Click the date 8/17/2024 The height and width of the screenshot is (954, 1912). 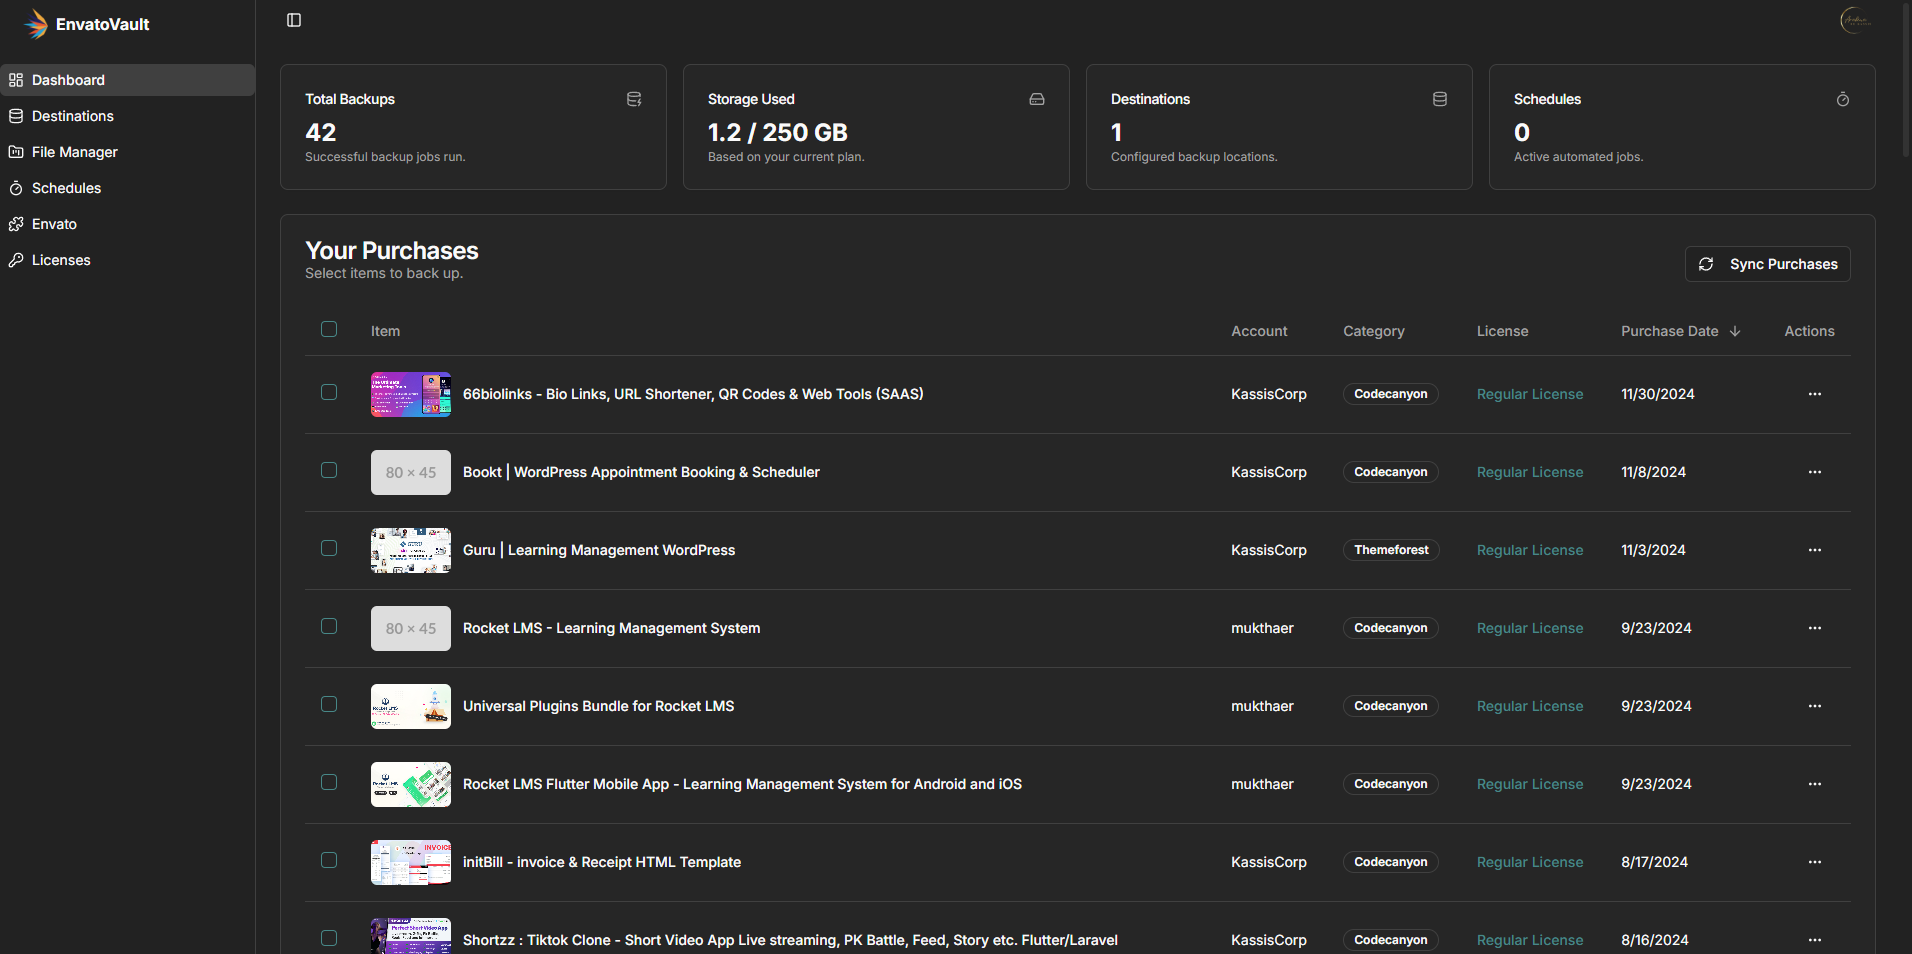[x=1654, y=862]
